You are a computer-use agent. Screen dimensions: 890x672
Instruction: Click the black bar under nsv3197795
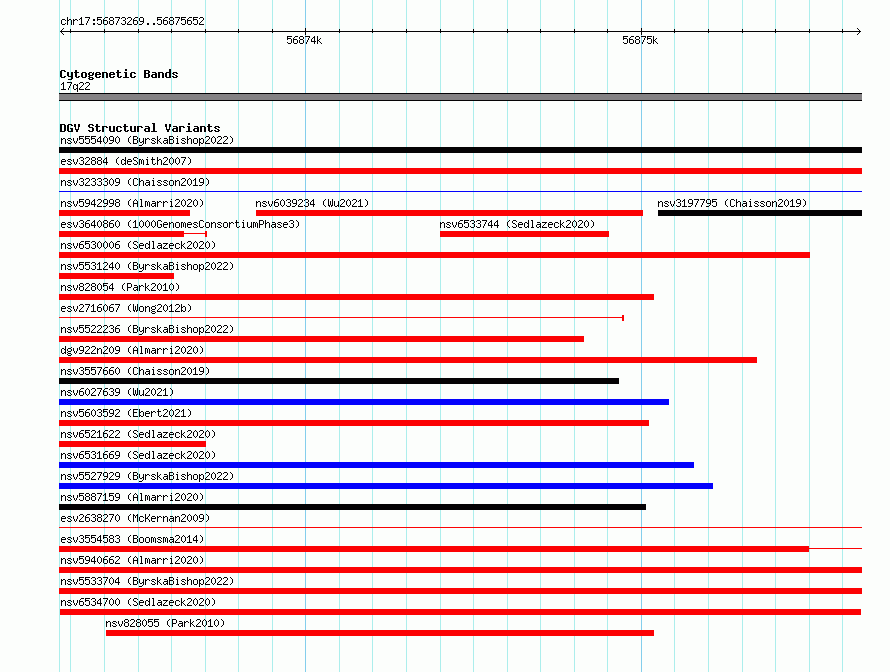click(x=760, y=213)
